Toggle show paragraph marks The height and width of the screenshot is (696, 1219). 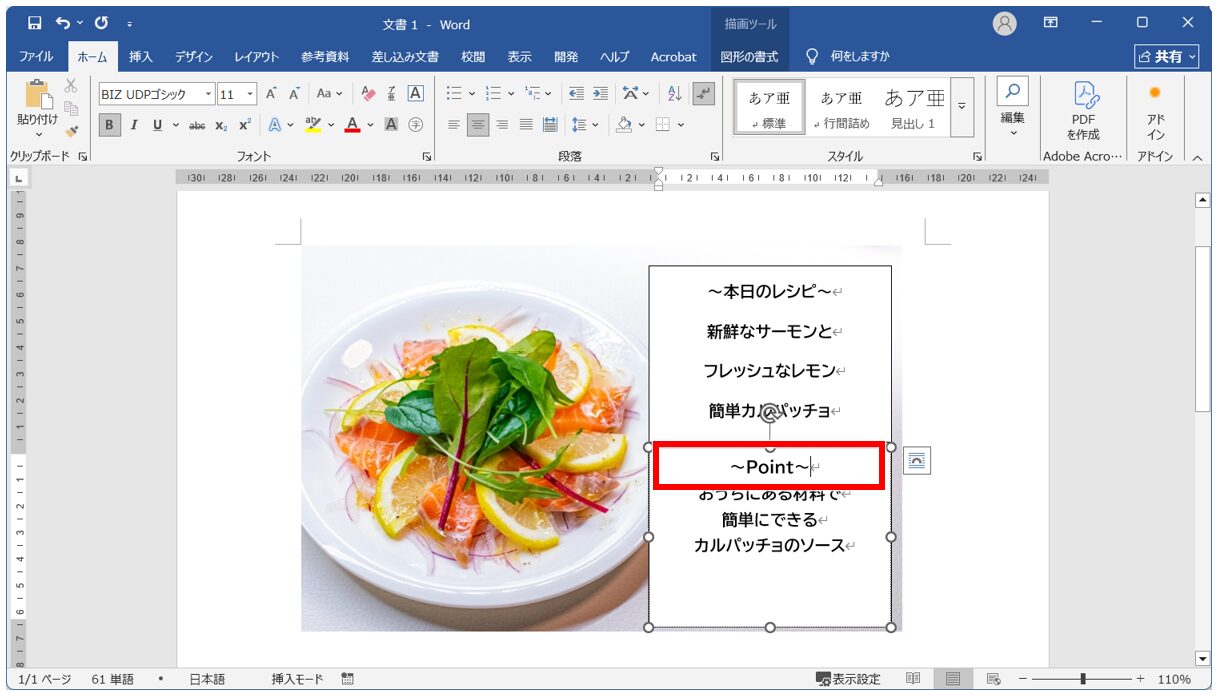tap(704, 94)
